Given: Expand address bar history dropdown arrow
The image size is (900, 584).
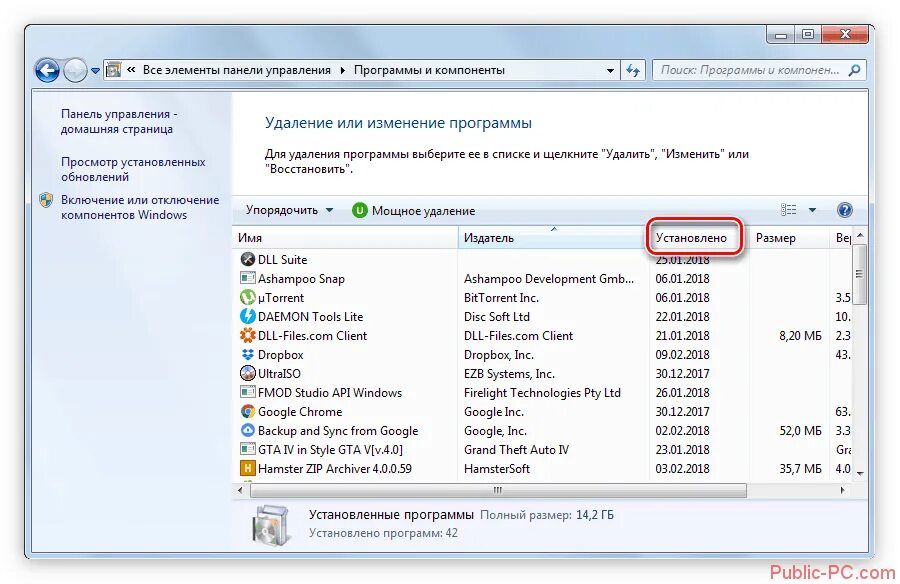Looking at the screenshot, I should [610, 71].
